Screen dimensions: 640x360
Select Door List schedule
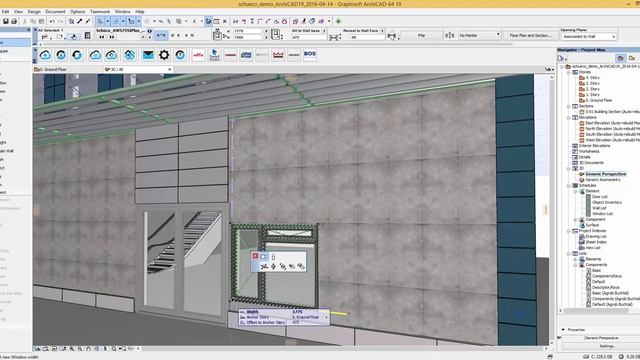[600, 197]
